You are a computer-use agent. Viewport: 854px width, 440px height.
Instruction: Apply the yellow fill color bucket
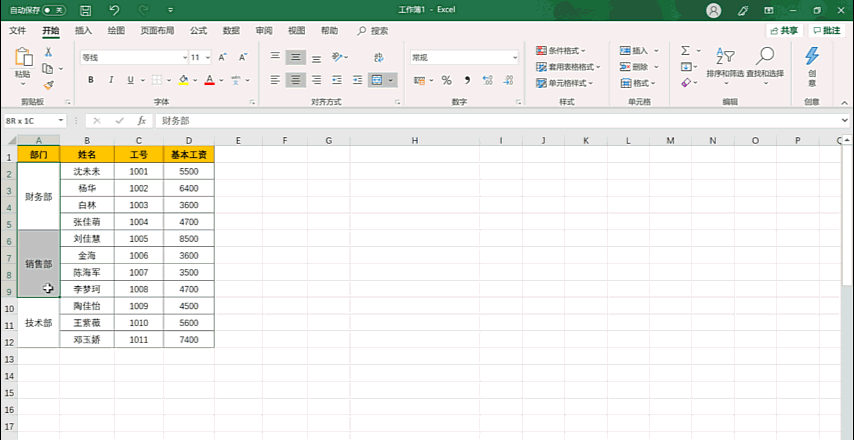coord(184,80)
